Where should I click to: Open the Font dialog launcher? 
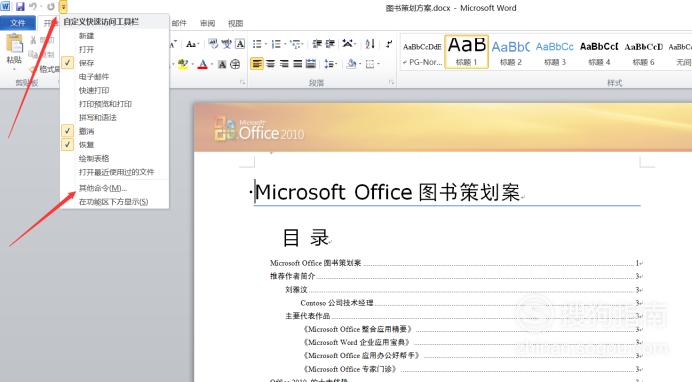pos(242,82)
